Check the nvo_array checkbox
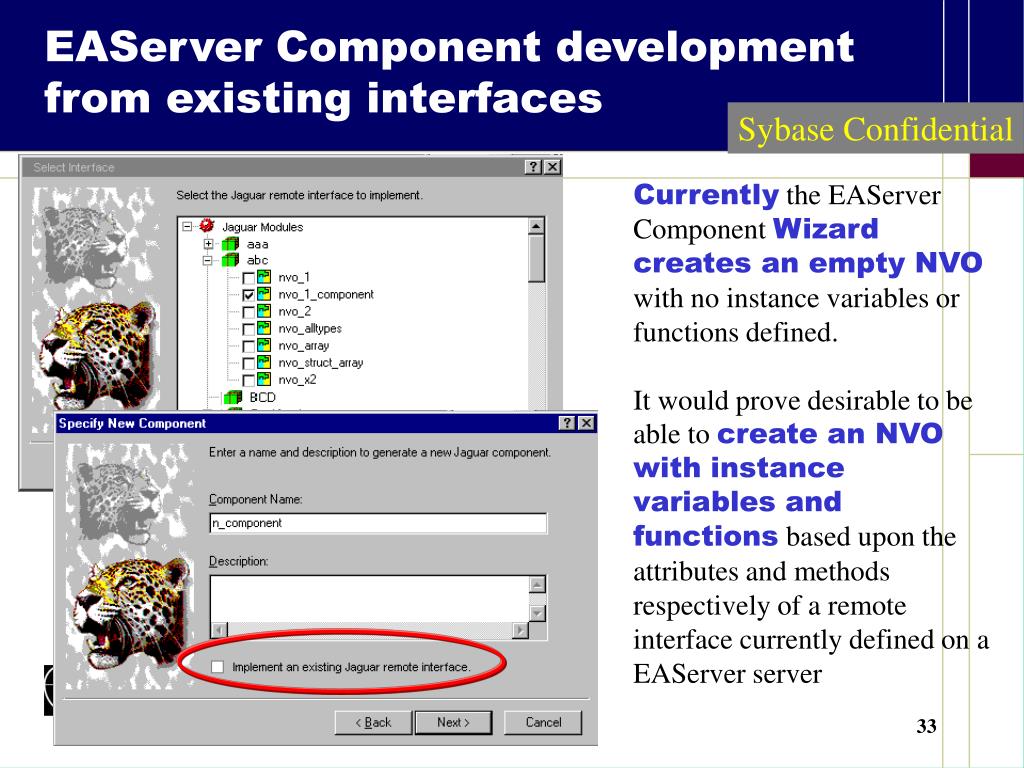The height and width of the screenshot is (768, 1024). (248, 346)
